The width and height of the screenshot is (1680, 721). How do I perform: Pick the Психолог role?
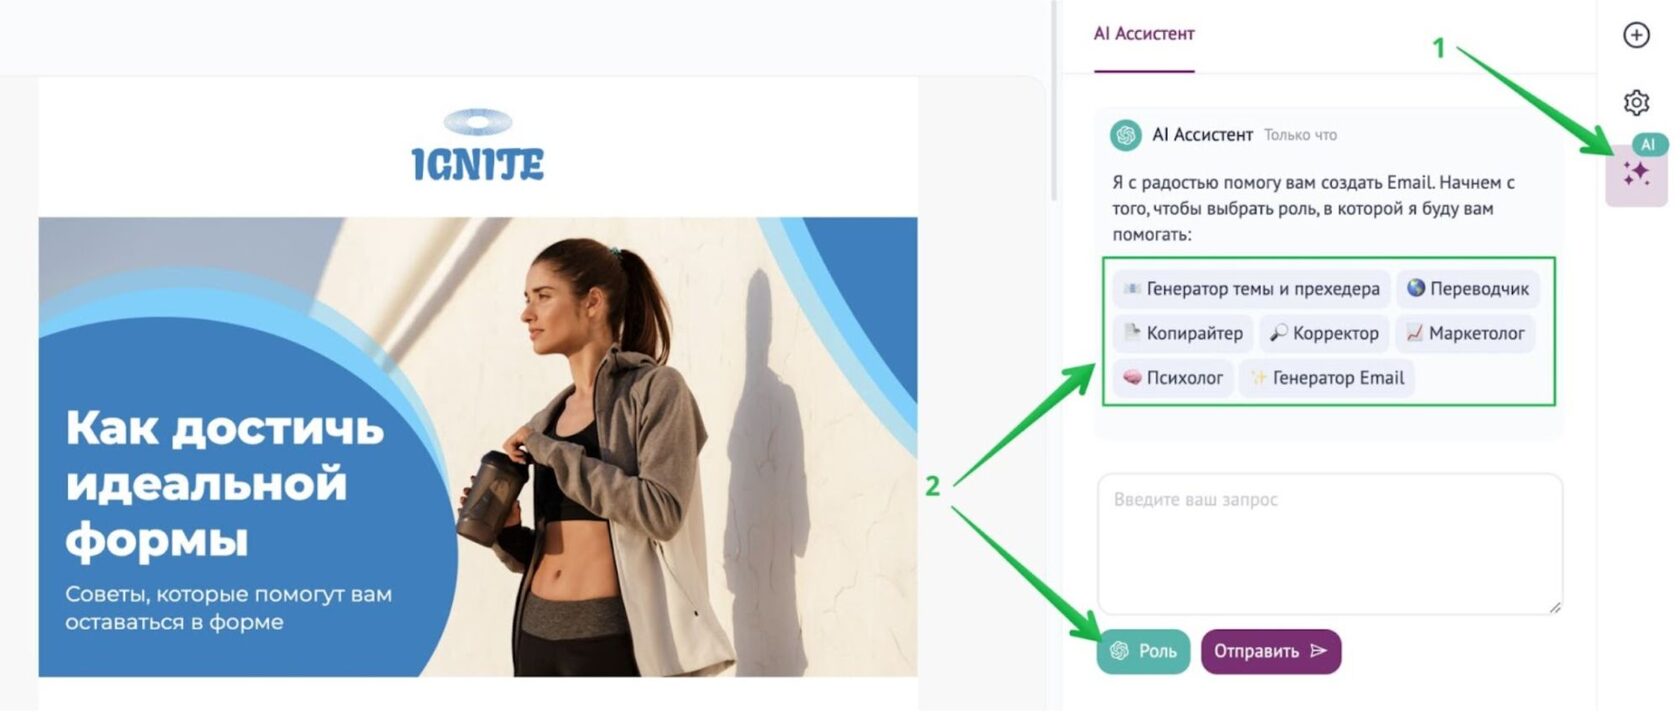pos(1173,377)
